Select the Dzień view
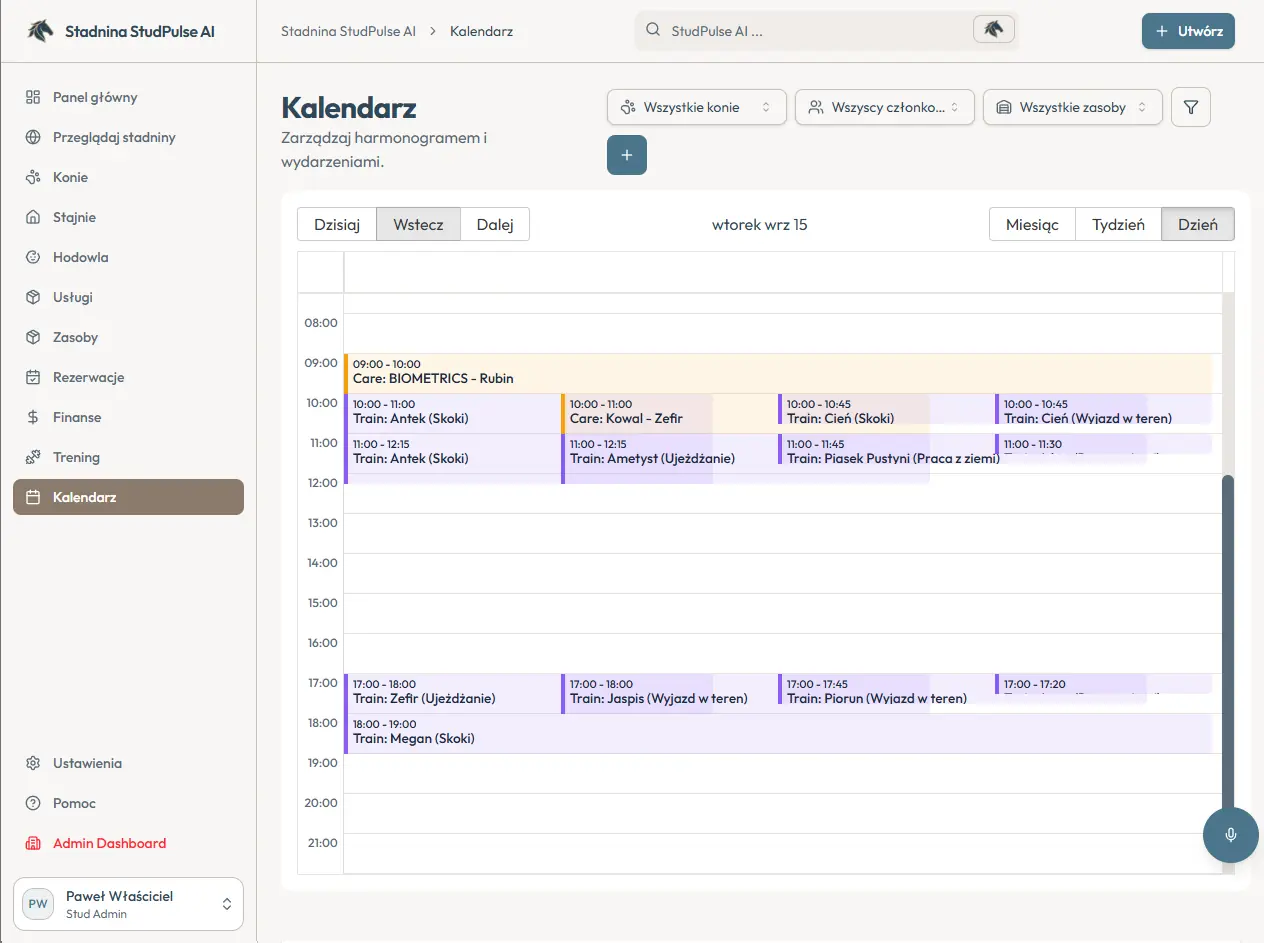1264x943 pixels. (1198, 224)
